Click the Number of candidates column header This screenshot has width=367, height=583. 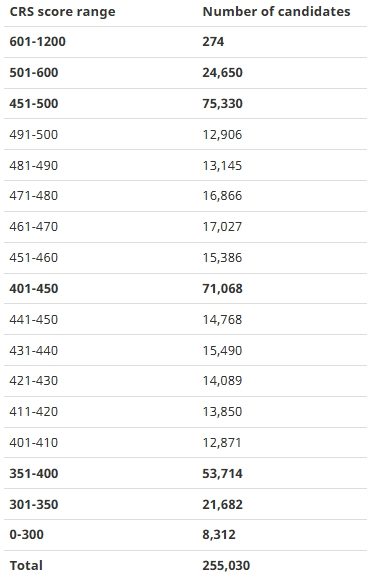pos(276,12)
